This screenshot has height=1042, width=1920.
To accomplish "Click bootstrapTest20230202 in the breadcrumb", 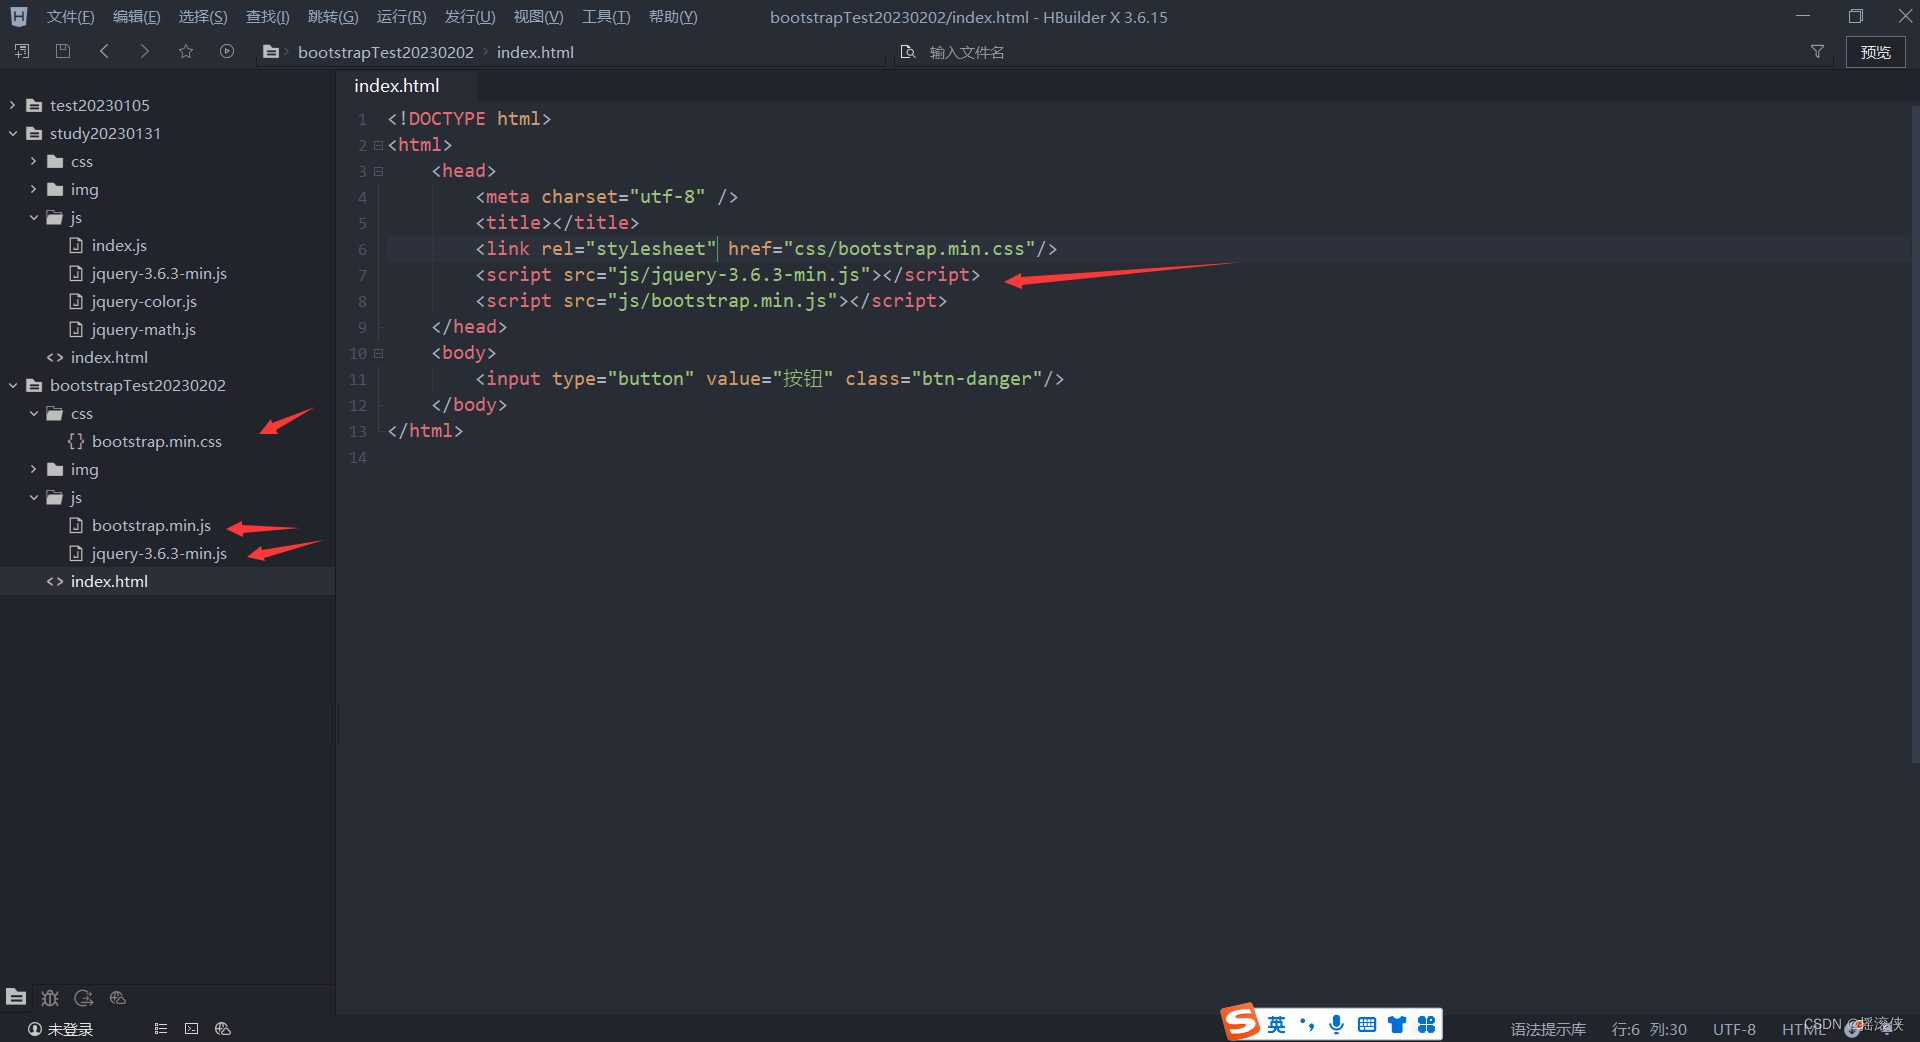I will [386, 52].
